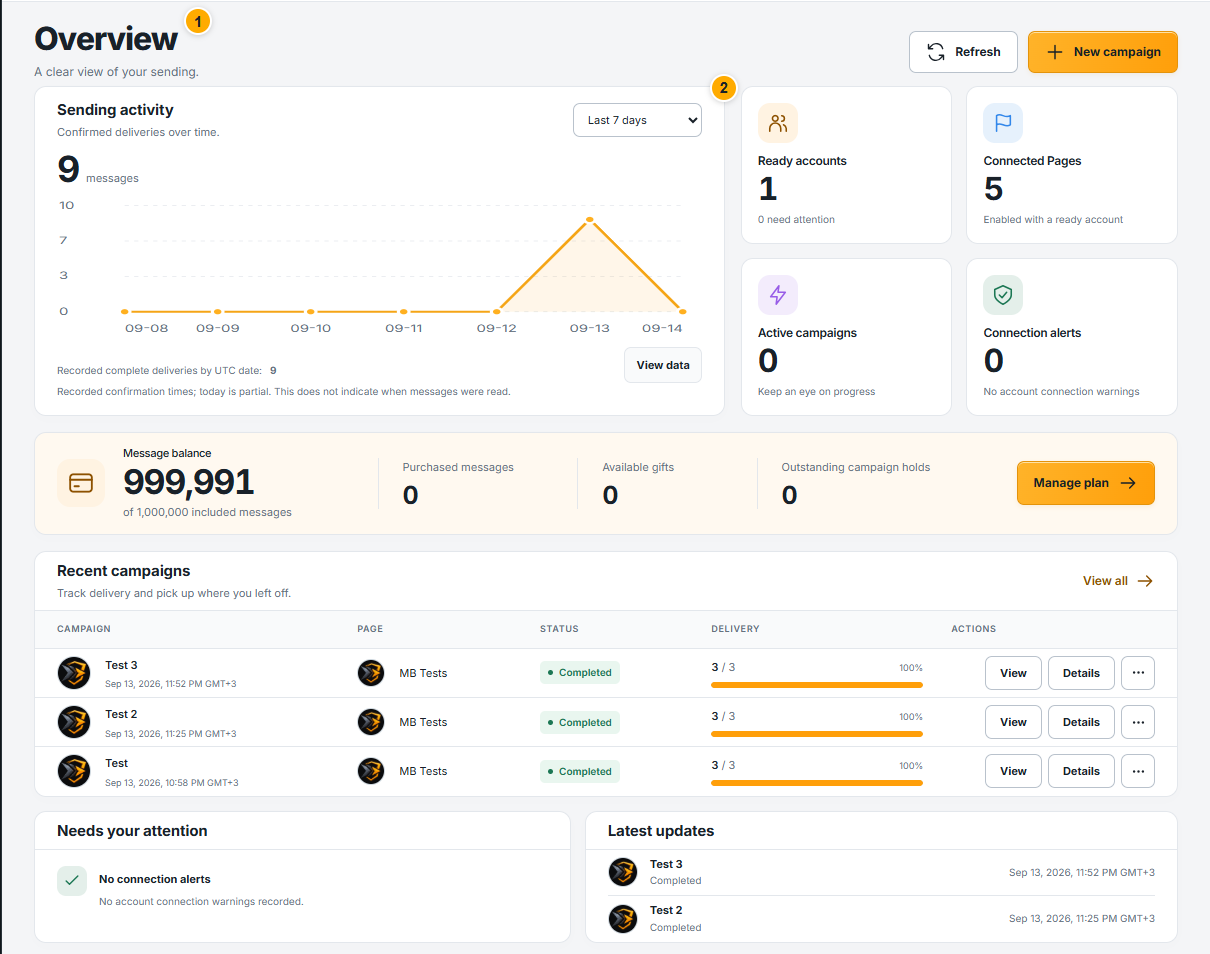Click the Overview page heading
The height and width of the screenshot is (954, 1210).
click(x=106, y=39)
